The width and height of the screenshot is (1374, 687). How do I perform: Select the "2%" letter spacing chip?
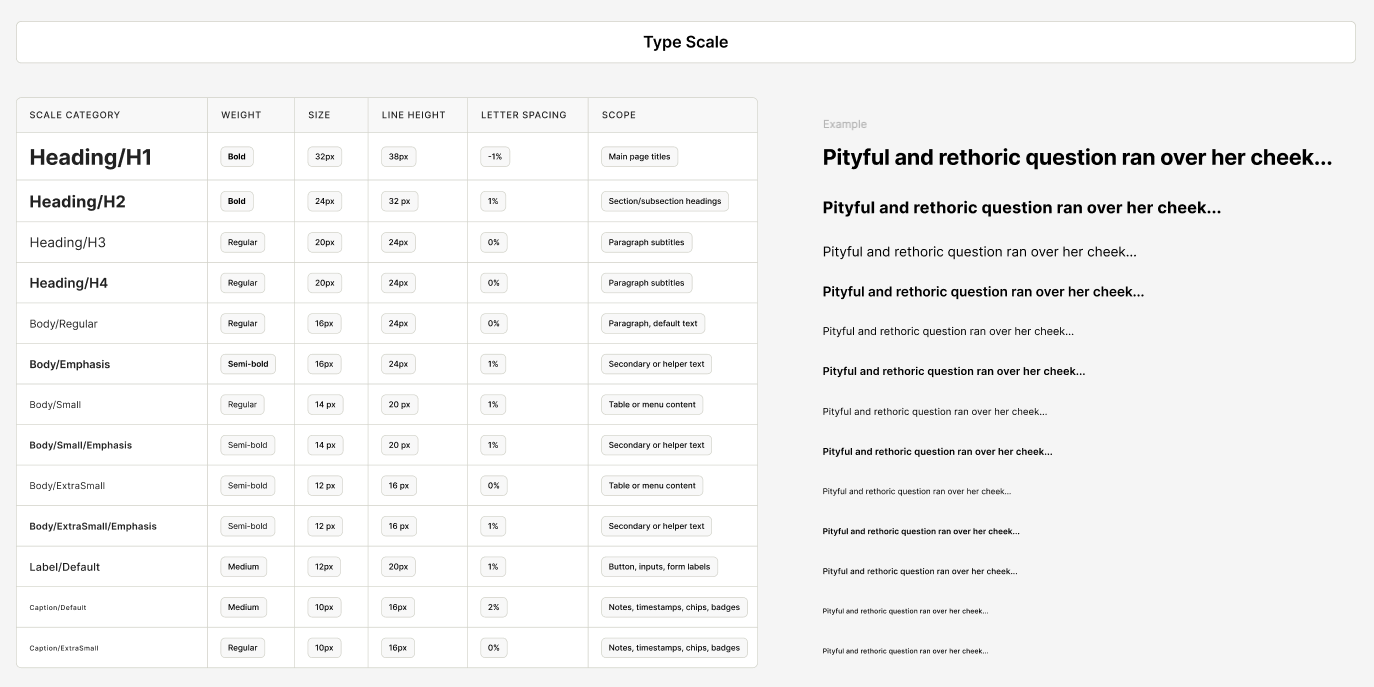pyautogui.click(x=494, y=608)
